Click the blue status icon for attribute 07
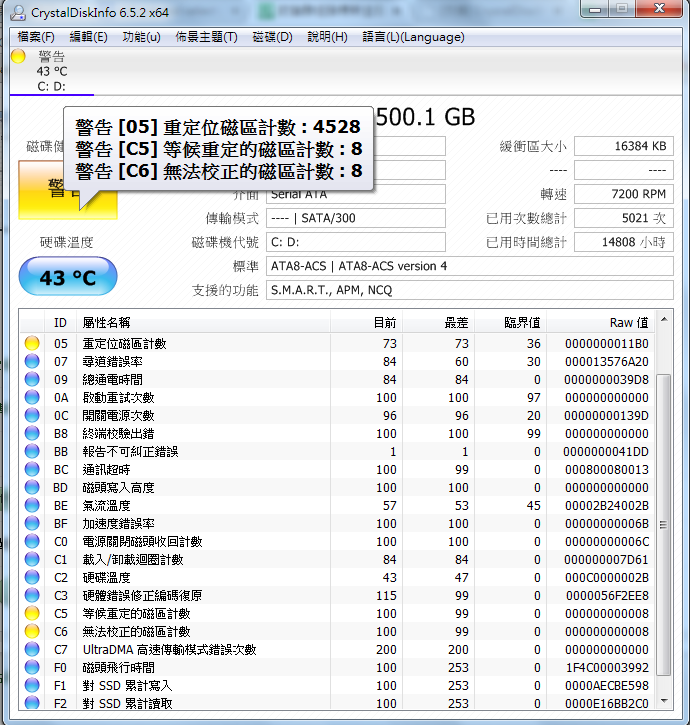Viewport: 690px width, 725px height. click(x=32, y=361)
